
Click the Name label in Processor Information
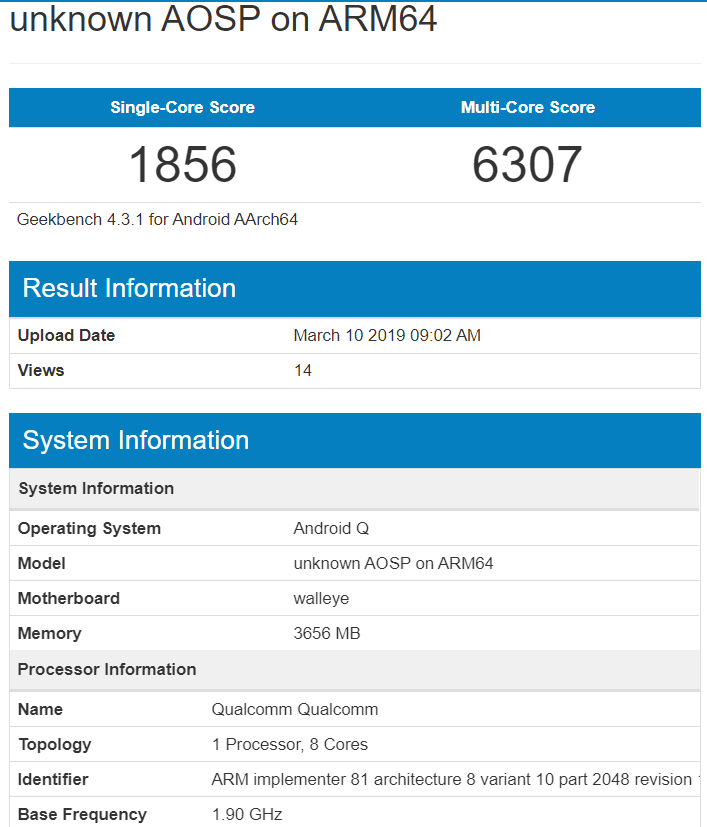click(x=40, y=709)
